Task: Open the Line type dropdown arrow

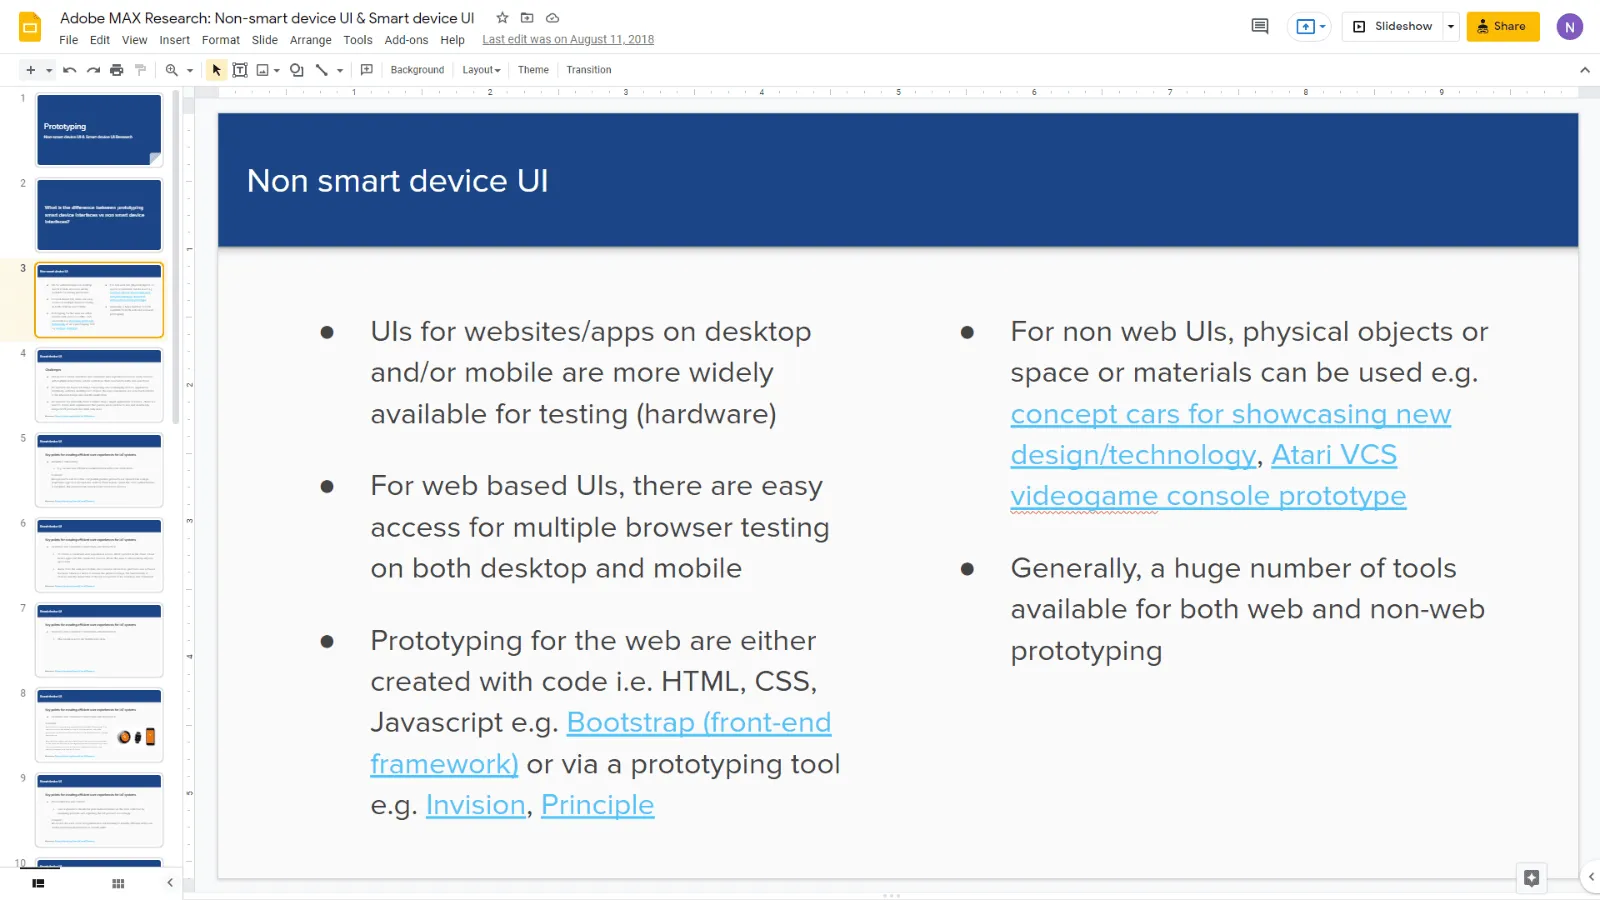Action: (340, 70)
